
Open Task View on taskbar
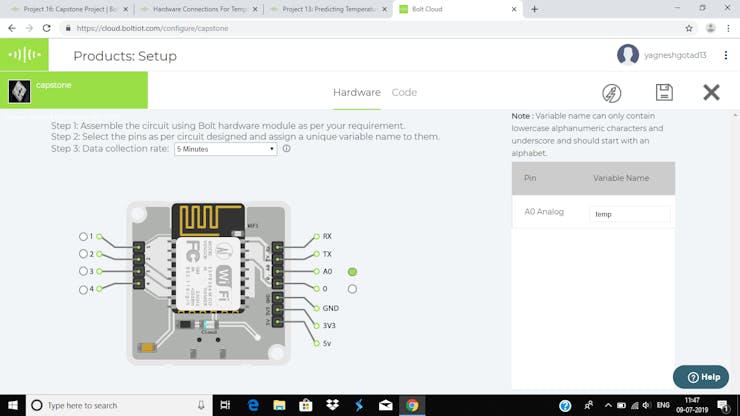225,405
